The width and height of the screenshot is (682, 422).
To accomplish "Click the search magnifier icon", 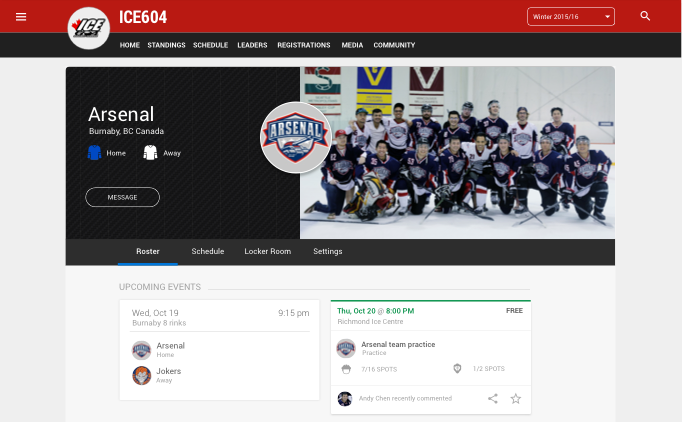I will 645,17.
